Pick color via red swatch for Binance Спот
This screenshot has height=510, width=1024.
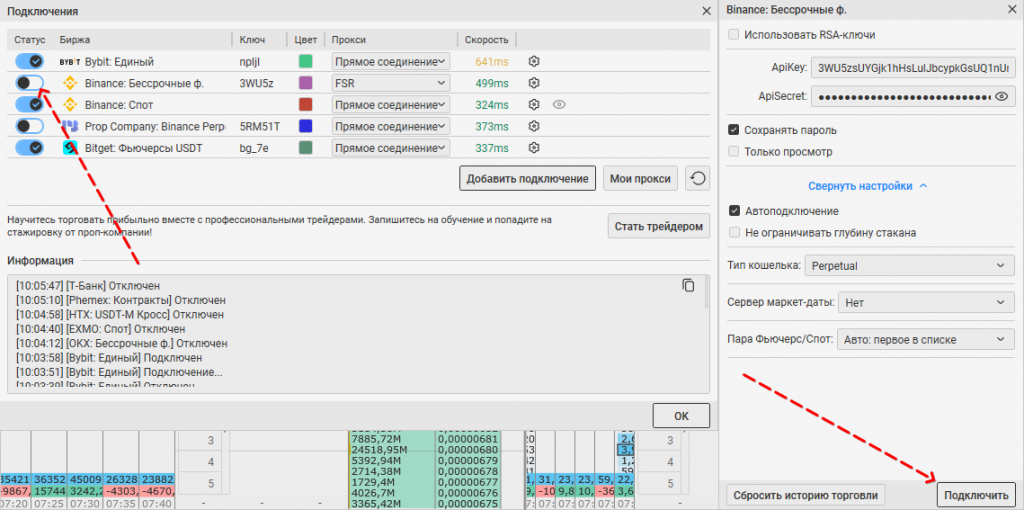(x=305, y=104)
